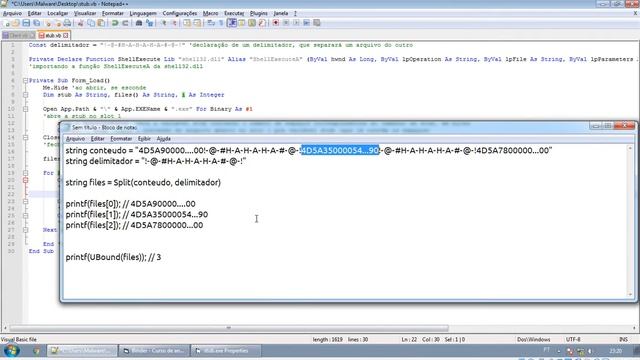Click the Save toolbar icon

(26, 23)
